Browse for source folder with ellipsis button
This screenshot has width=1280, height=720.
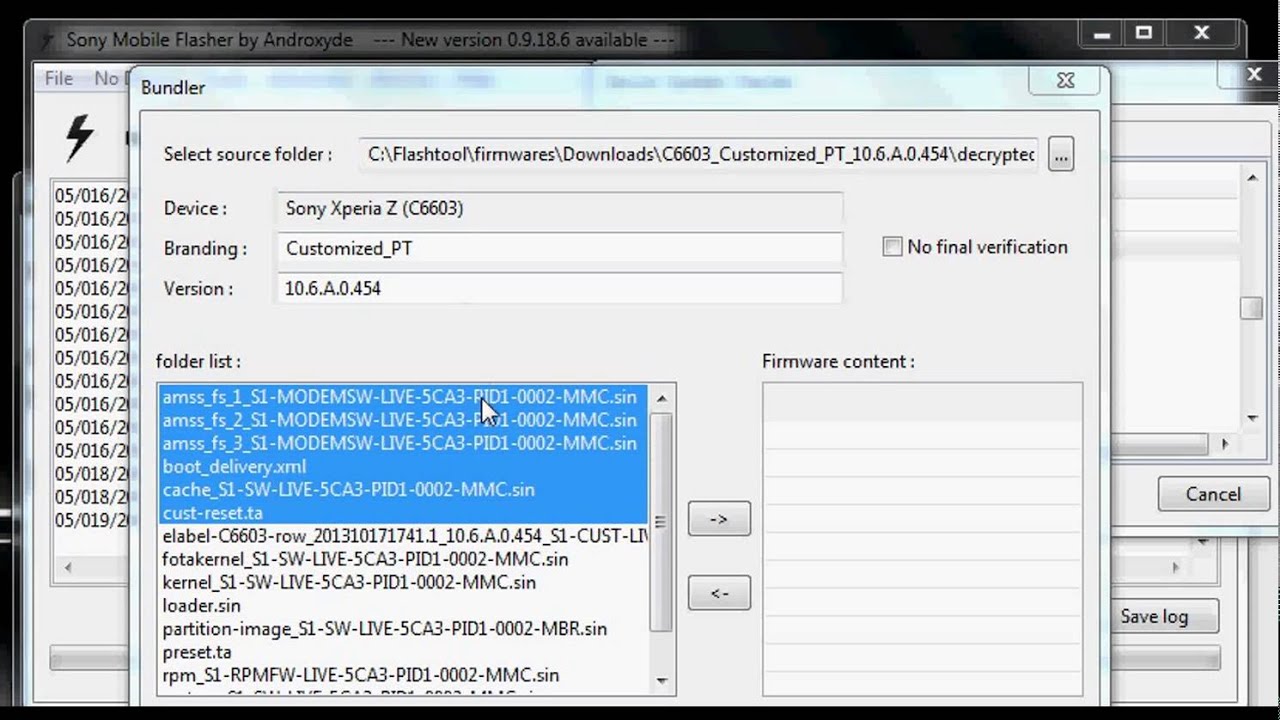click(1061, 155)
